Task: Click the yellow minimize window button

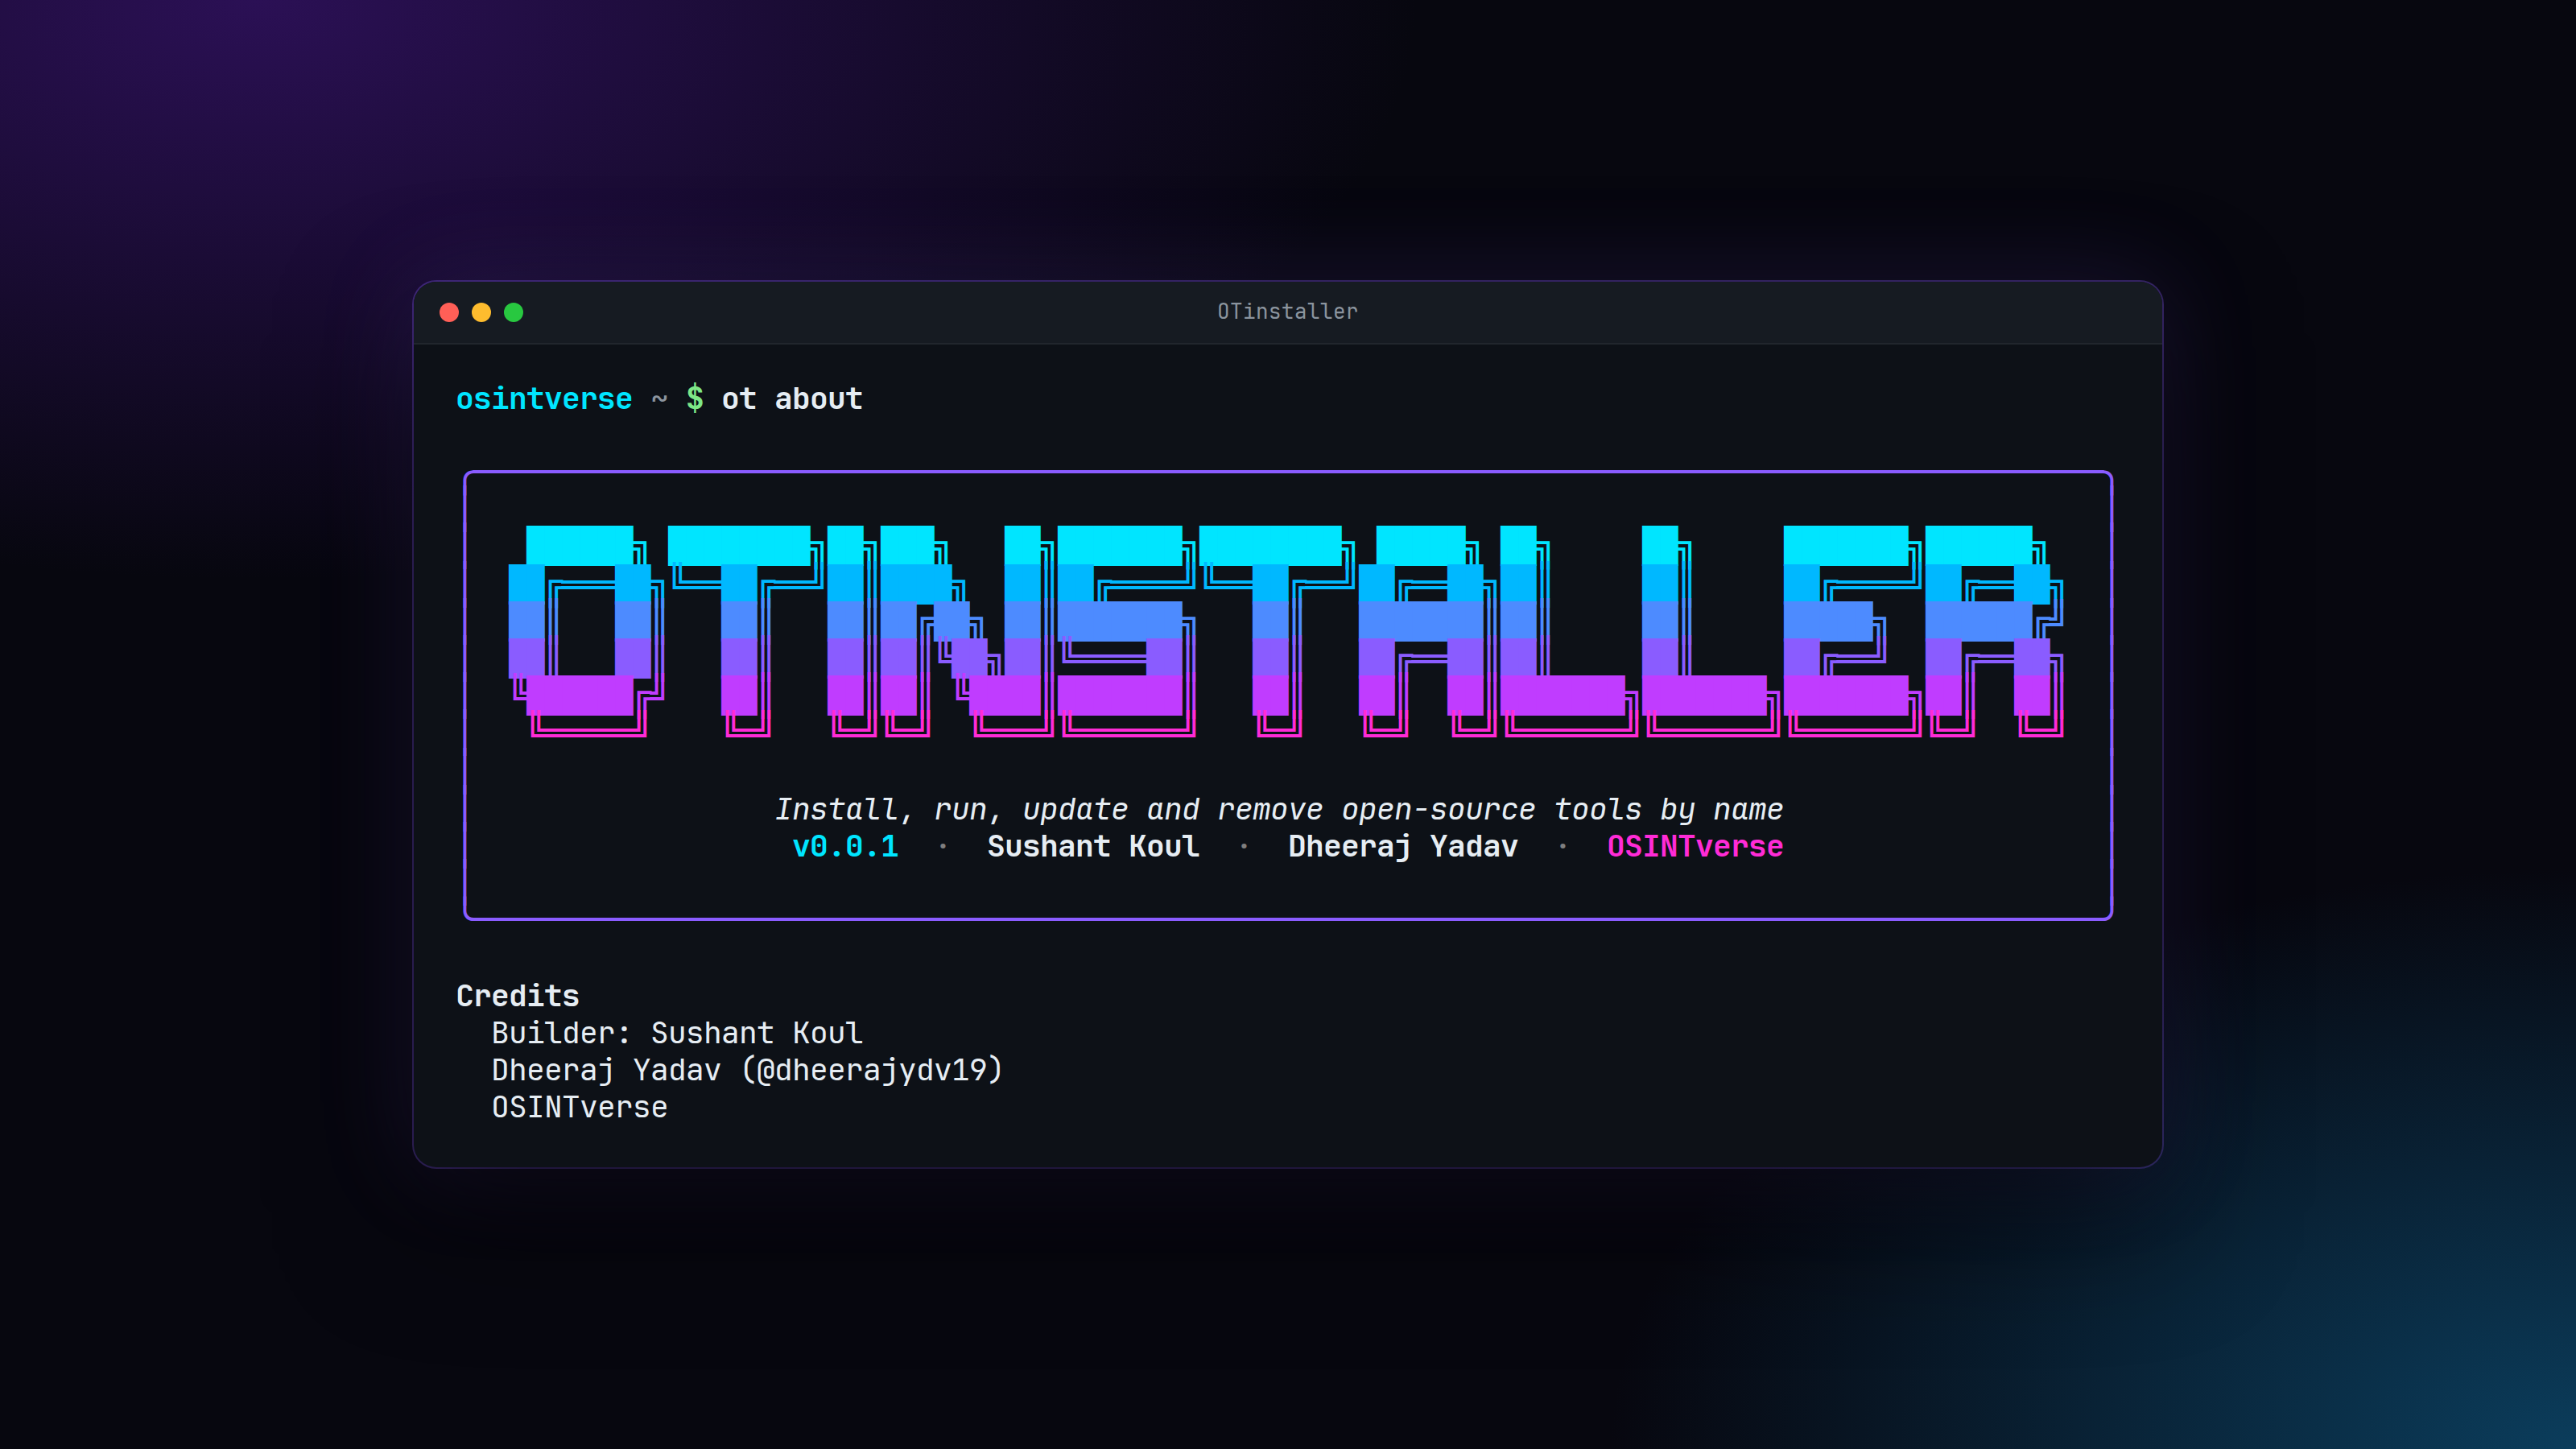Action: click(481, 312)
